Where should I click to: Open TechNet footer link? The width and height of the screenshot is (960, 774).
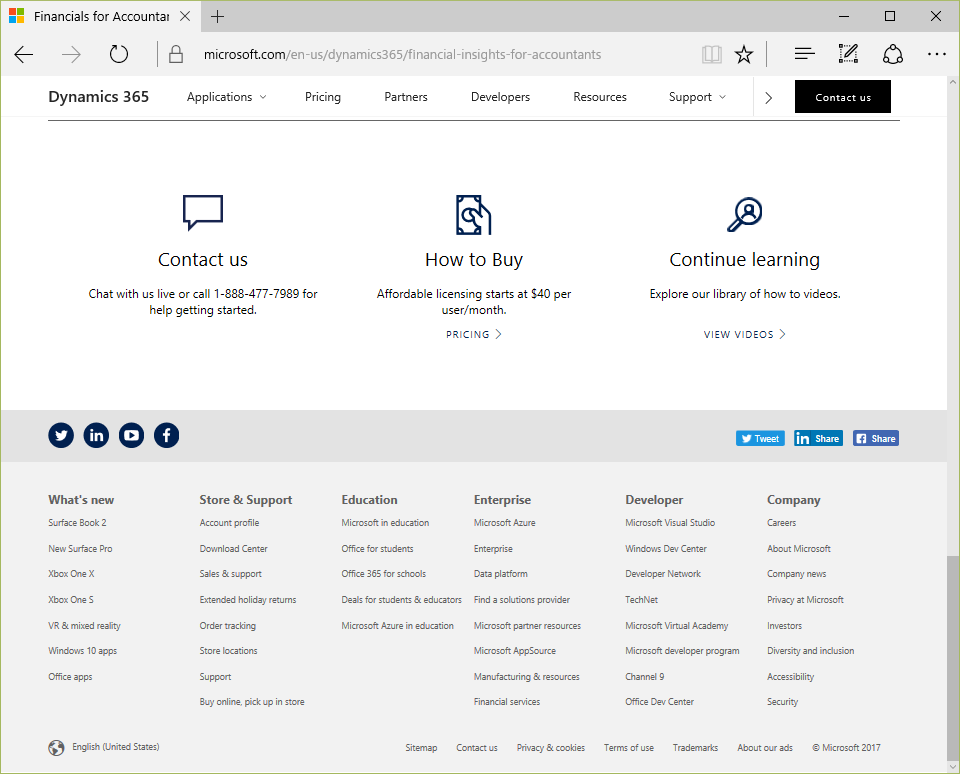(642, 600)
